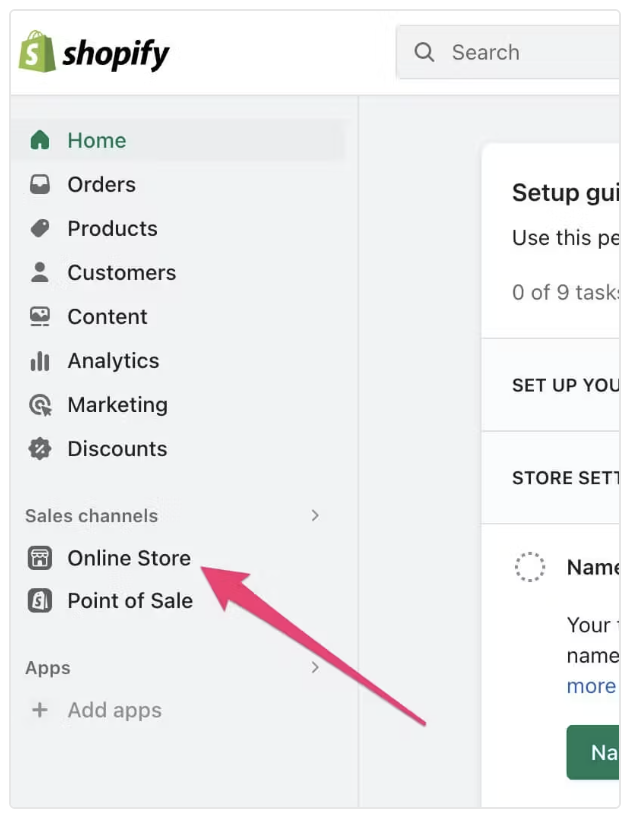Click the Home house icon

coord(40,140)
